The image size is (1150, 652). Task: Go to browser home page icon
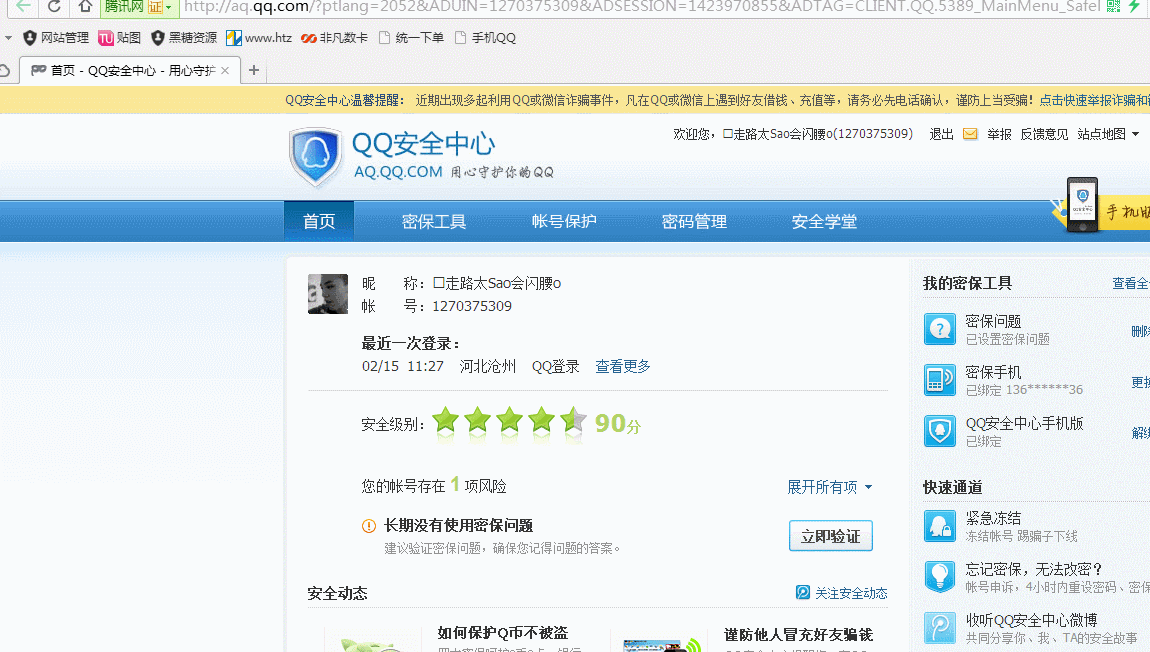coord(85,7)
